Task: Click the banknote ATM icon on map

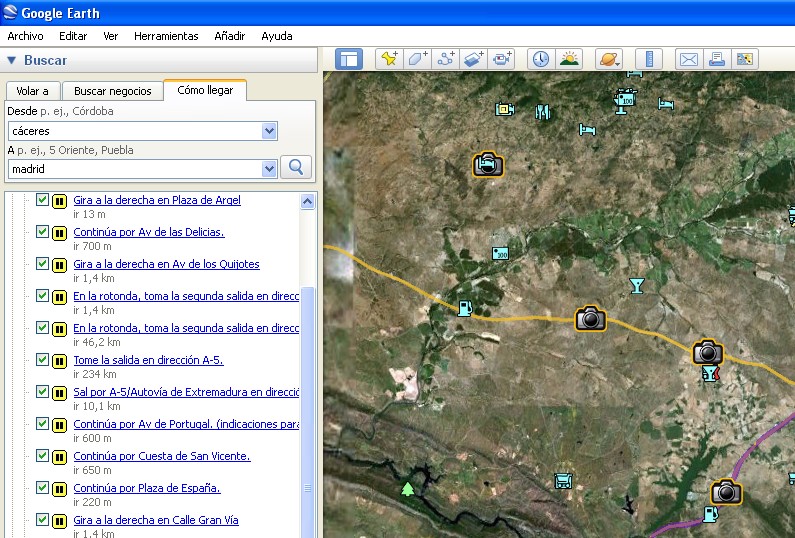Action: [500, 253]
